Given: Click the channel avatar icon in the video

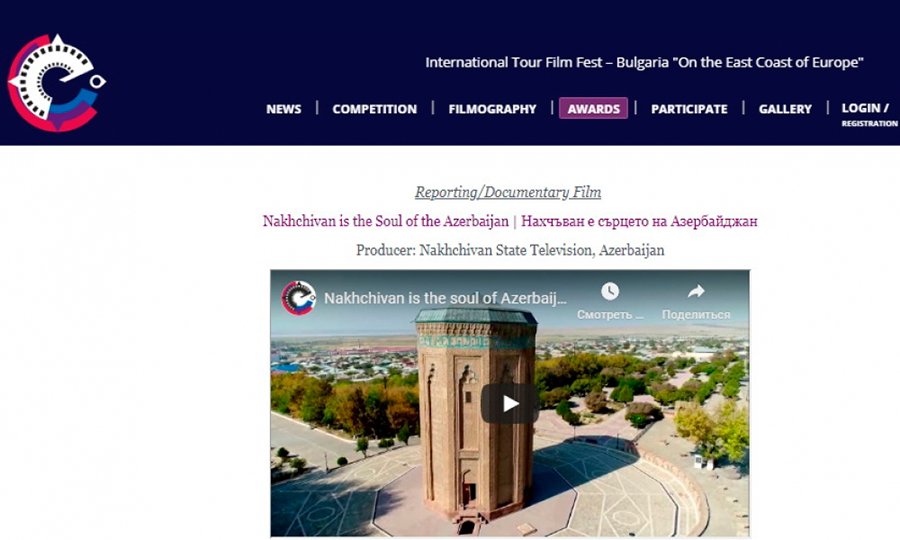Looking at the screenshot, I should coord(298,298).
